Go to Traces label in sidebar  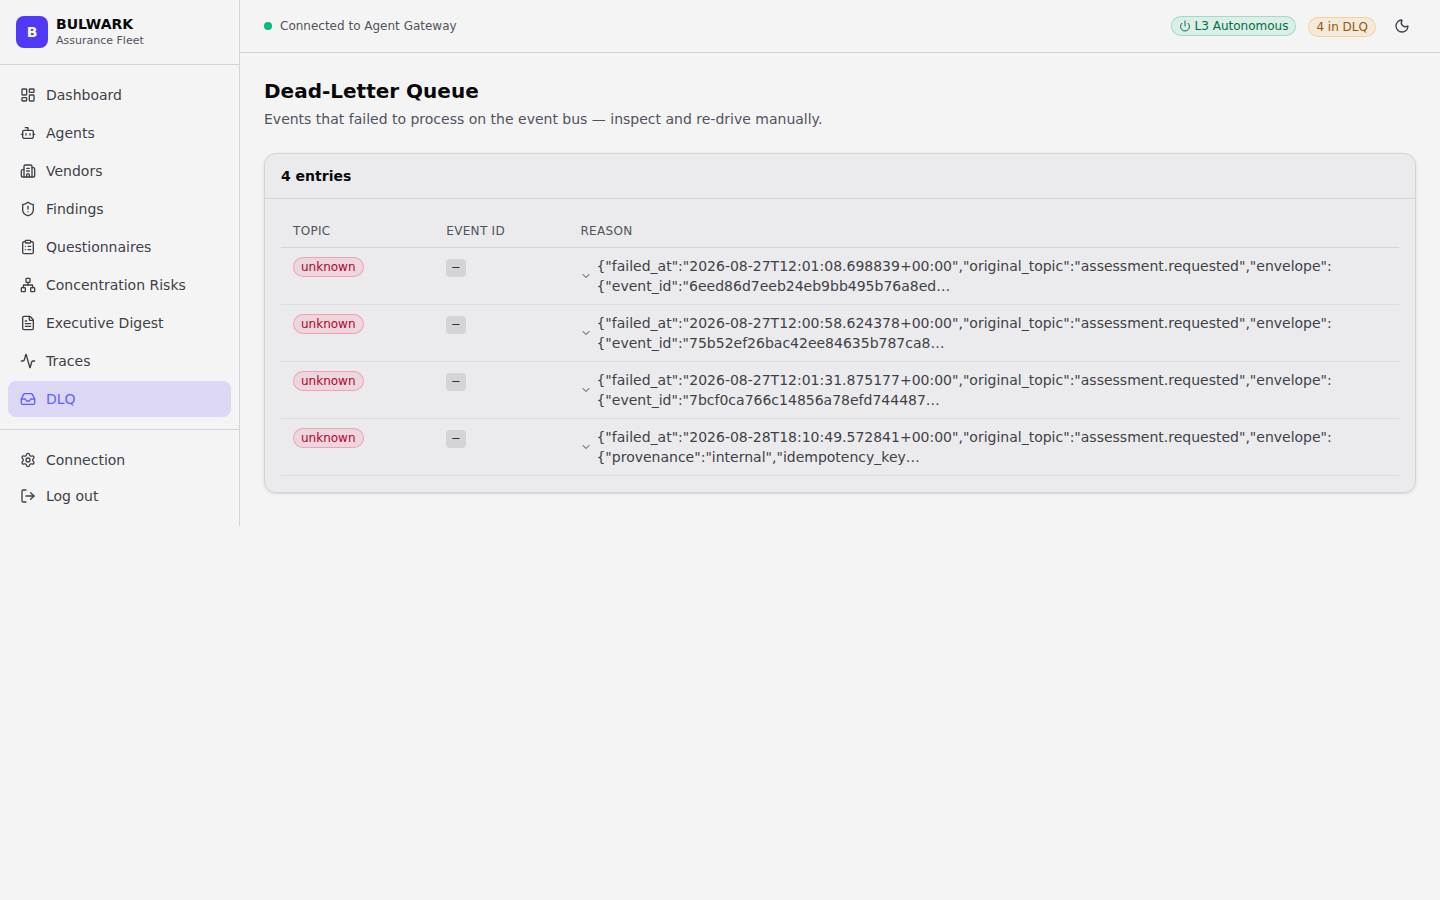tap(68, 361)
